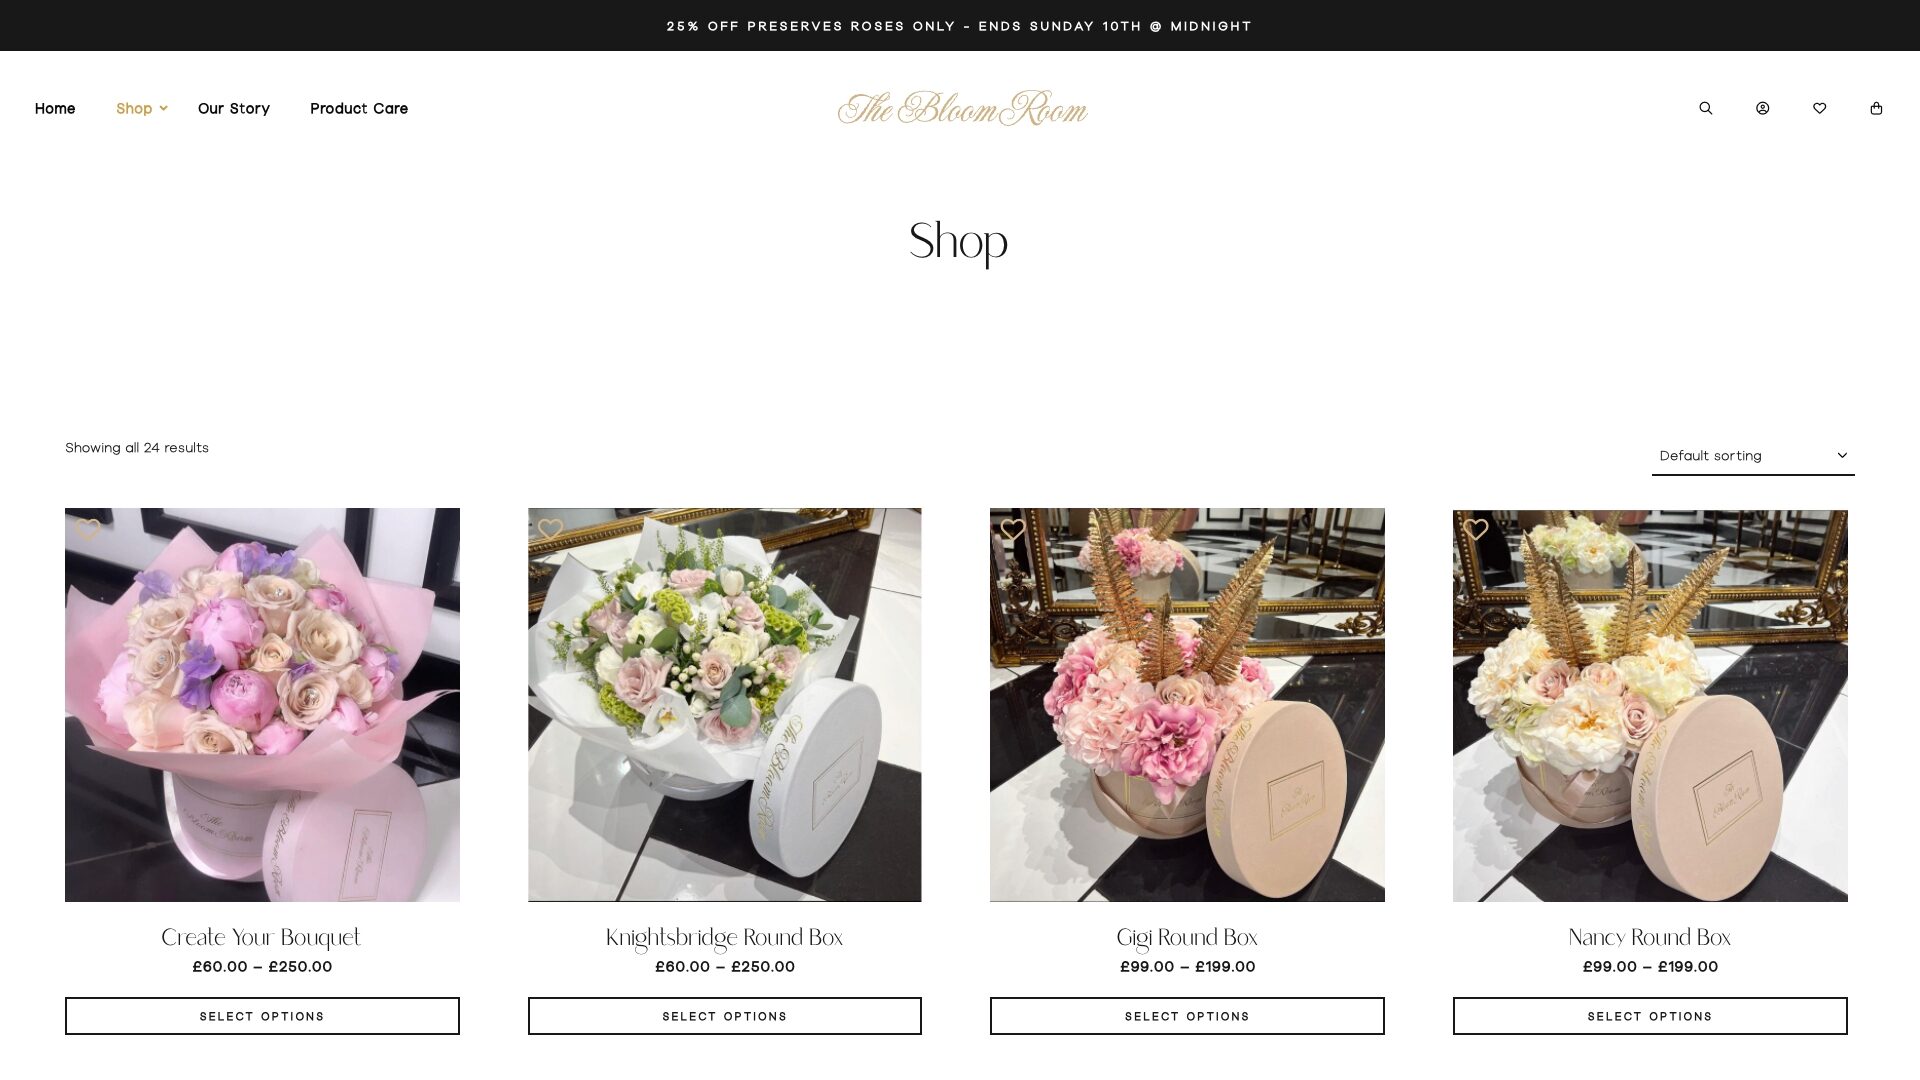Expand the Shop menu chevron
Image resolution: width=1920 pixels, height=1080 pixels.
164,108
